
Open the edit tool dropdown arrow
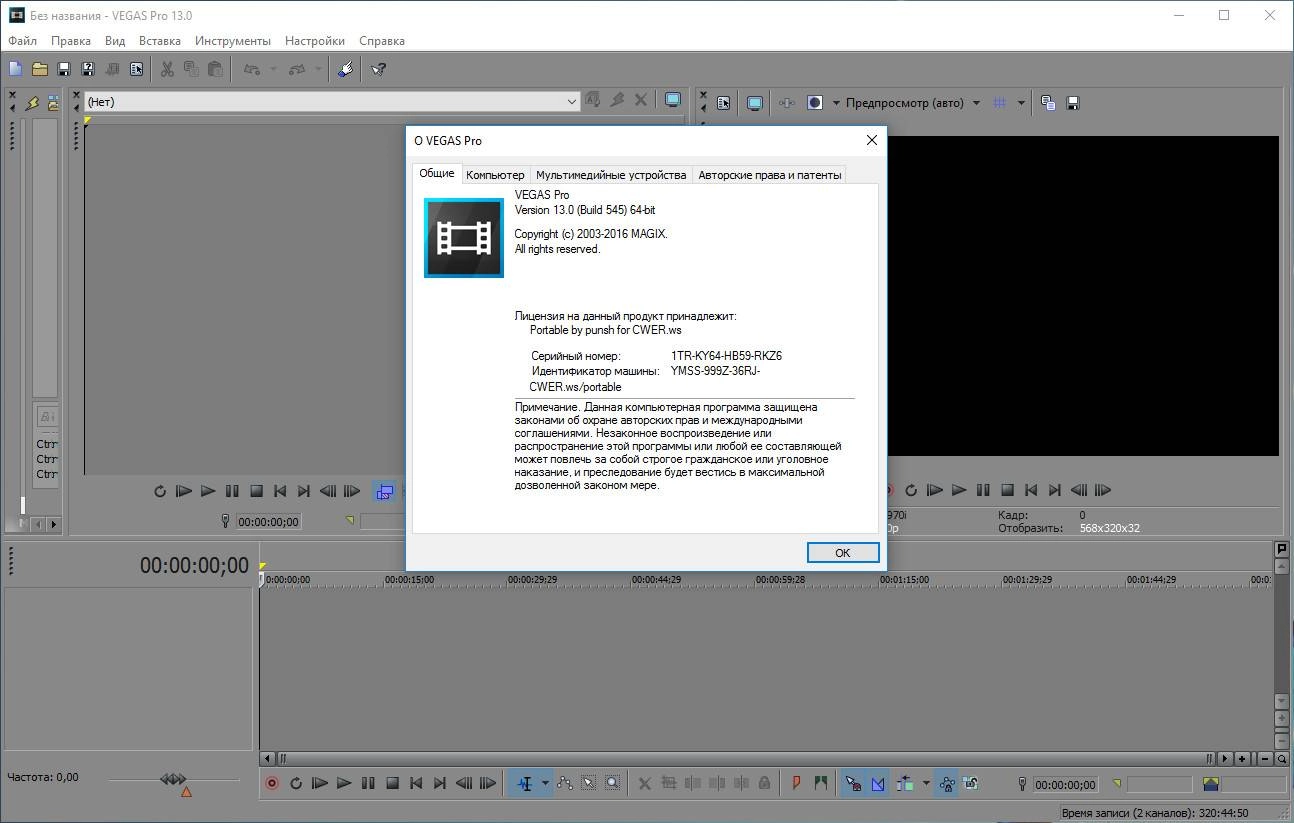click(545, 784)
